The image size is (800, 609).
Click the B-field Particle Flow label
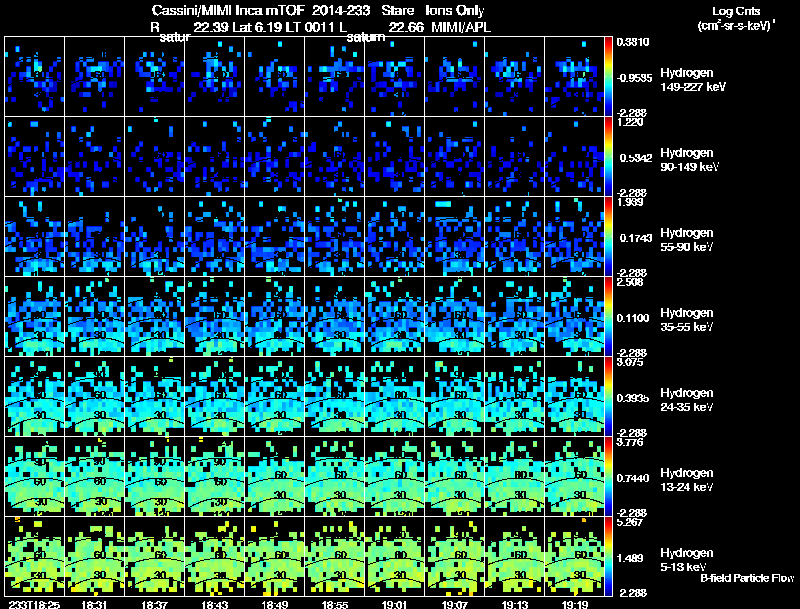pyautogui.click(x=747, y=578)
